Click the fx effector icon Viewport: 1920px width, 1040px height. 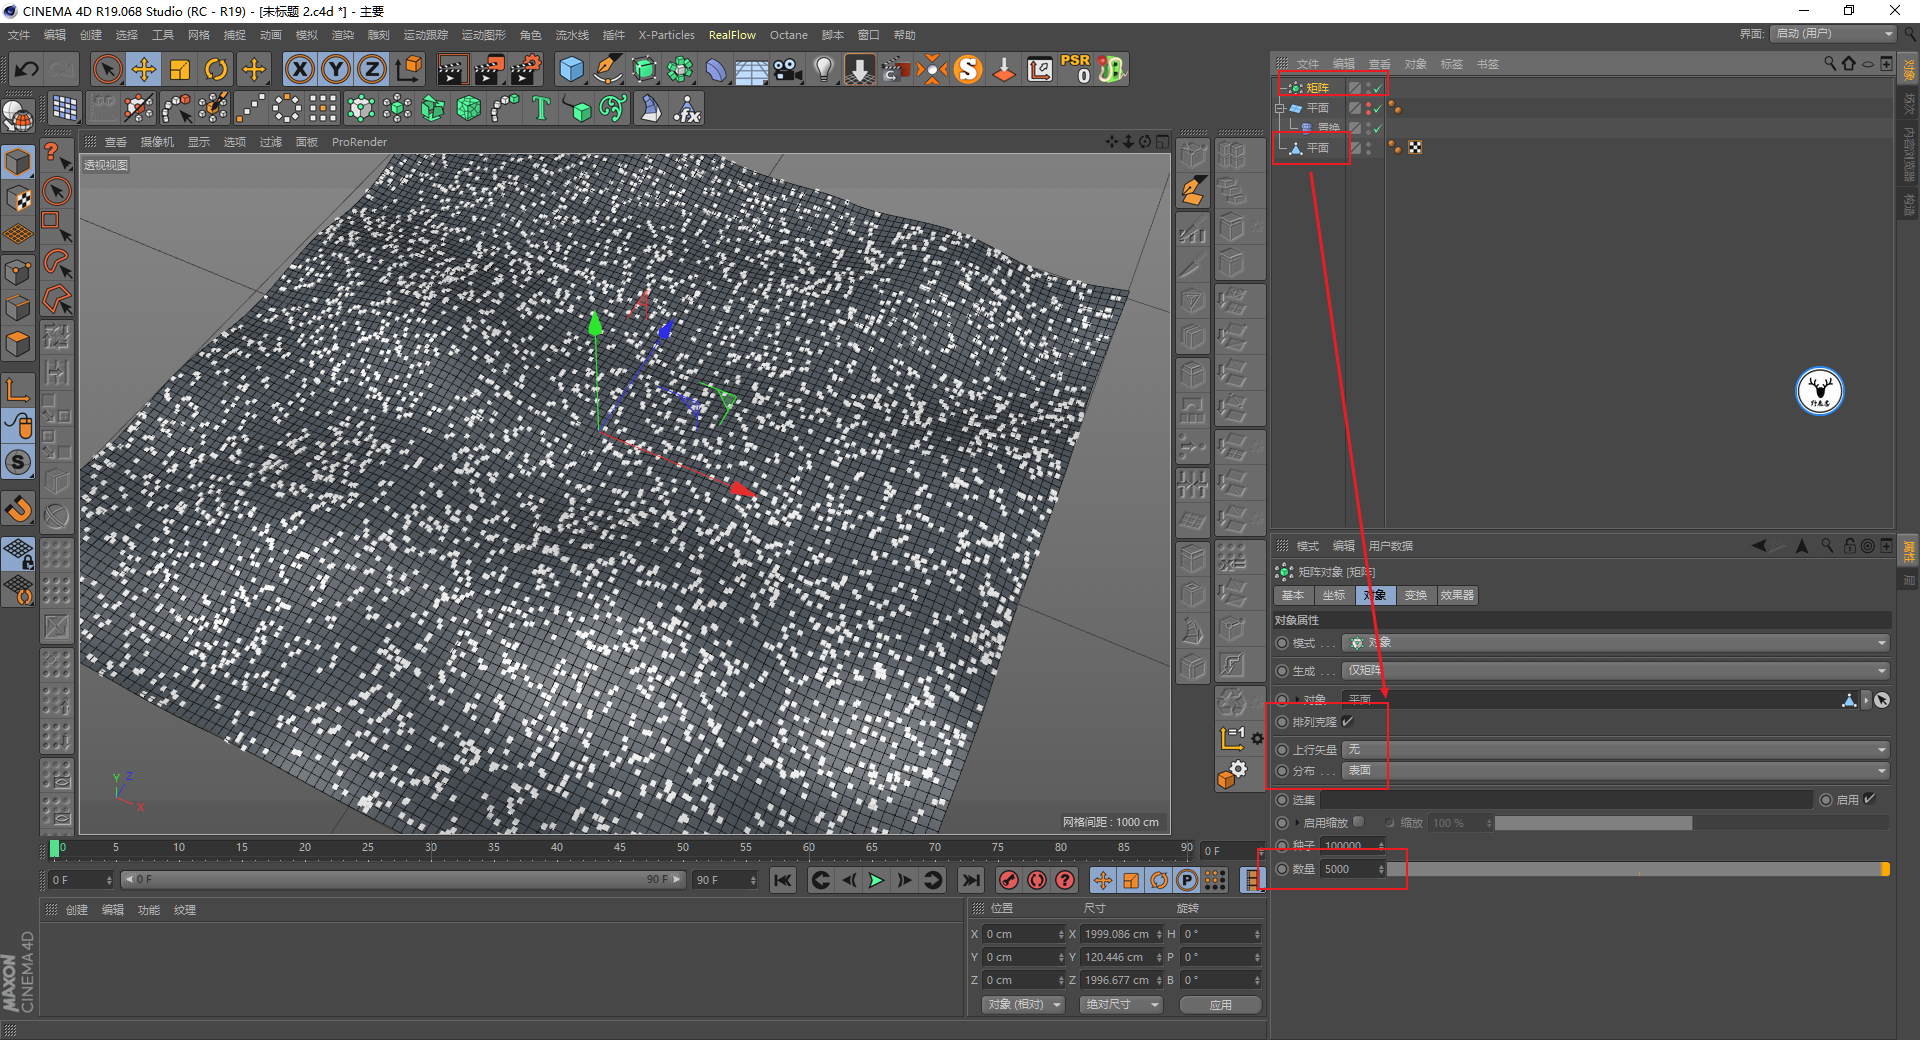tap(687, 108)
